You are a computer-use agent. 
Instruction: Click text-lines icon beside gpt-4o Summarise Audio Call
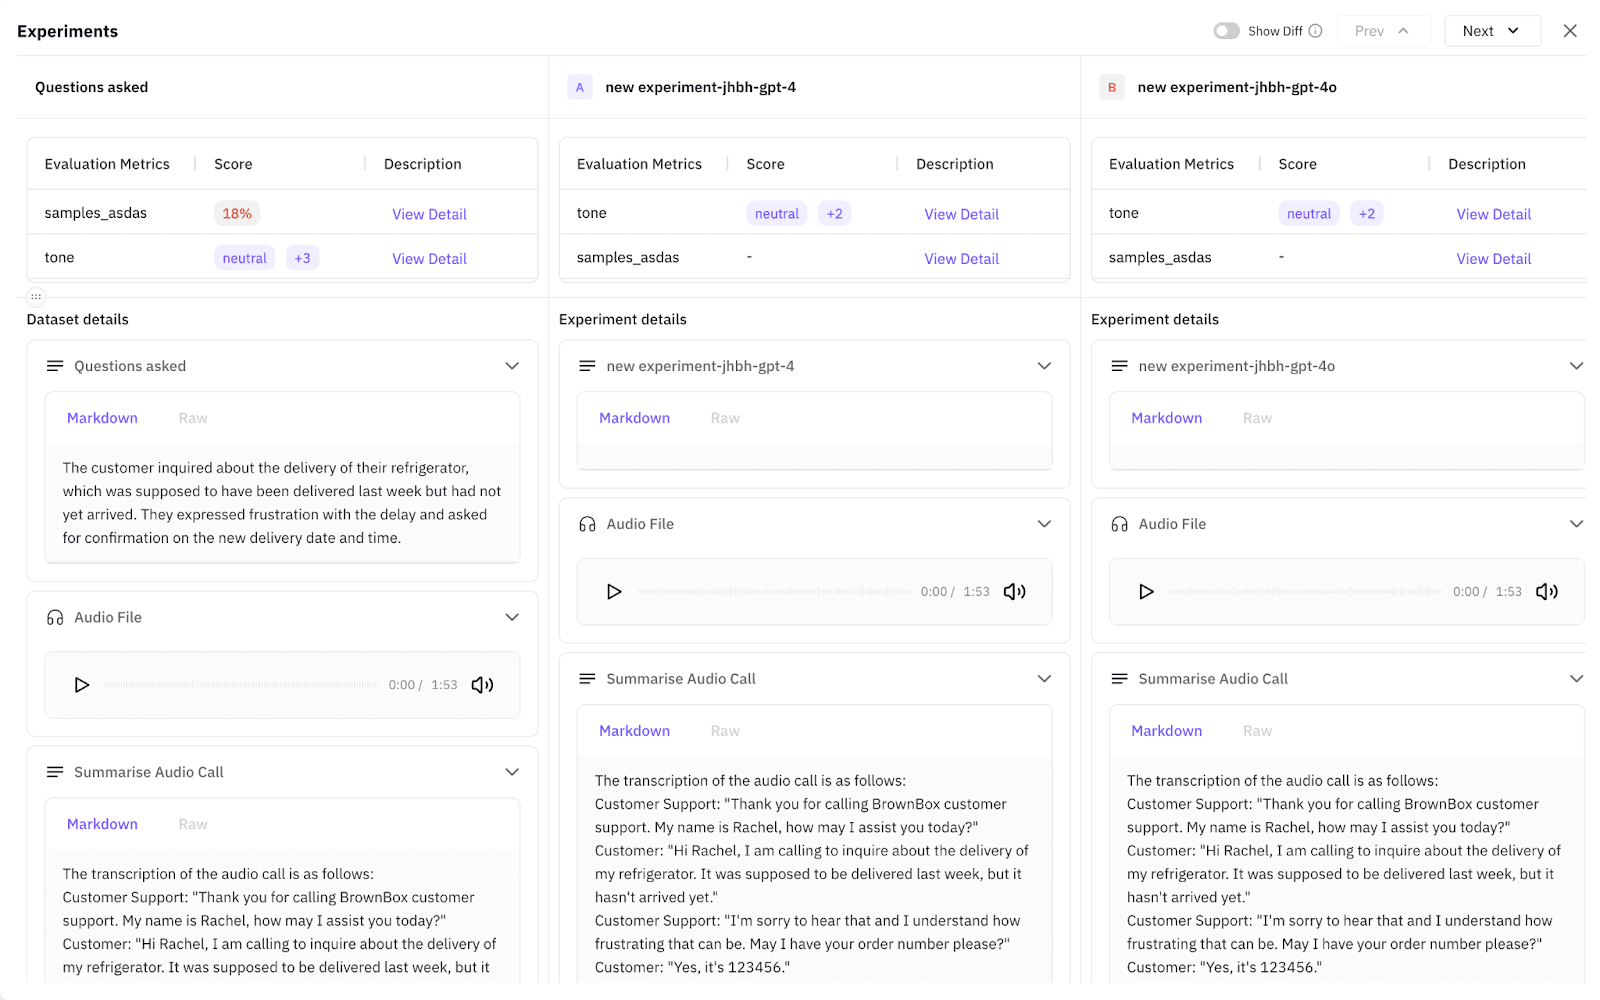[x=1119, y=679]
